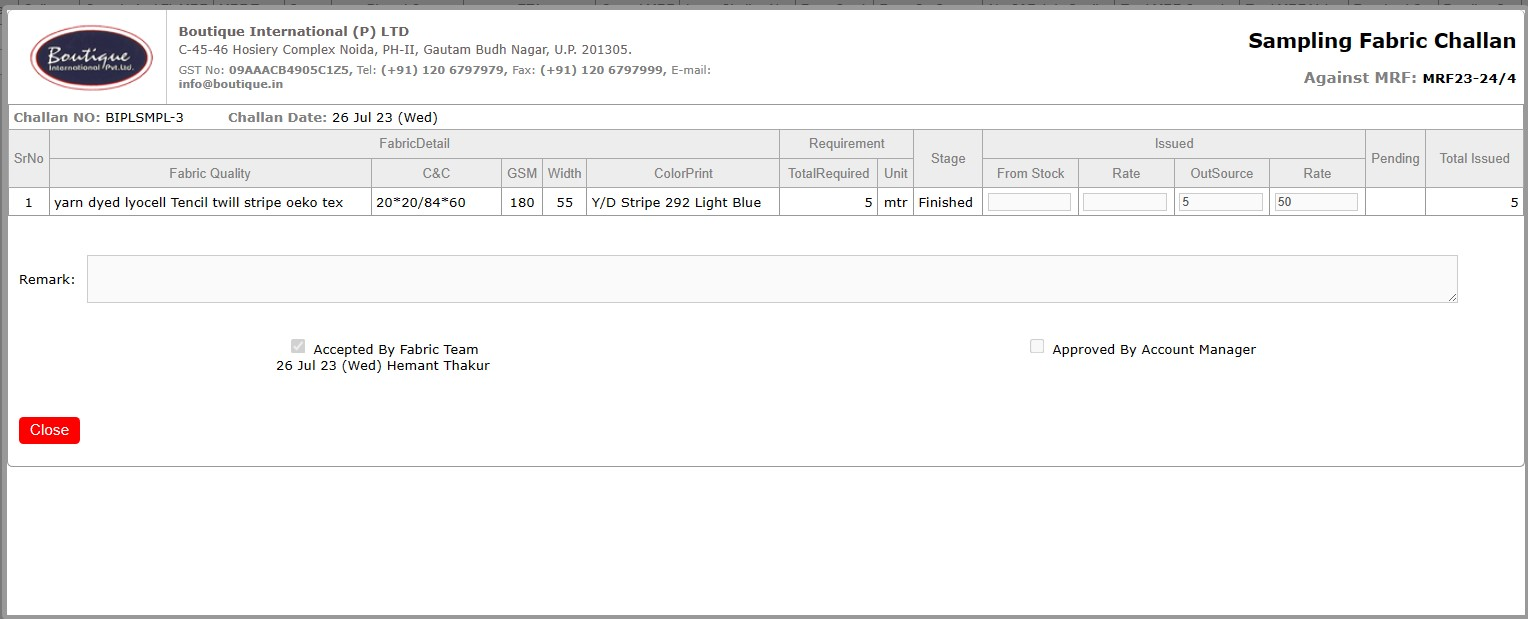The width and height of the screenshot is (1528, 619).
Task: Click challan number BIPLSMPL-3
Action: [x=144, y=117]
